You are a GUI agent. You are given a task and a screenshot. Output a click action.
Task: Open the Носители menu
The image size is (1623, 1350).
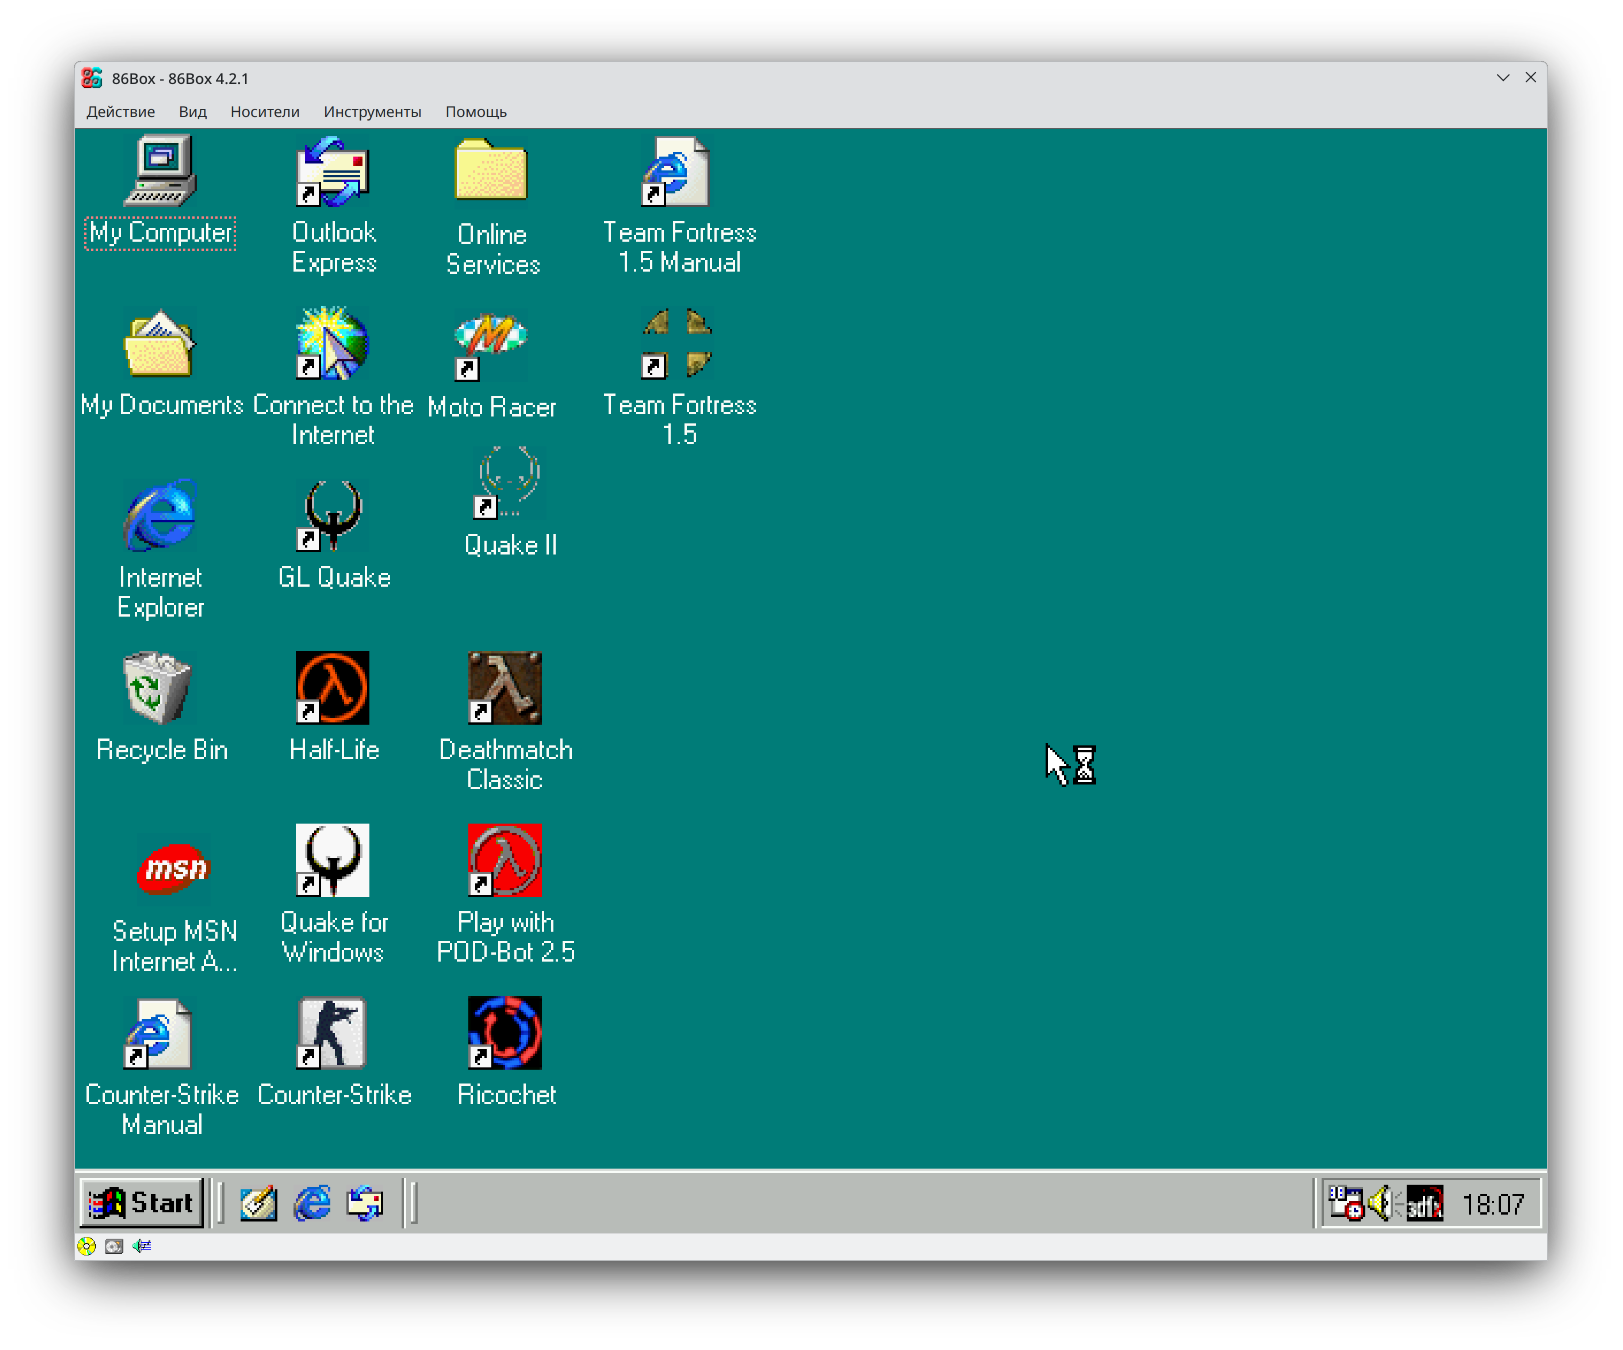(265, 112)
